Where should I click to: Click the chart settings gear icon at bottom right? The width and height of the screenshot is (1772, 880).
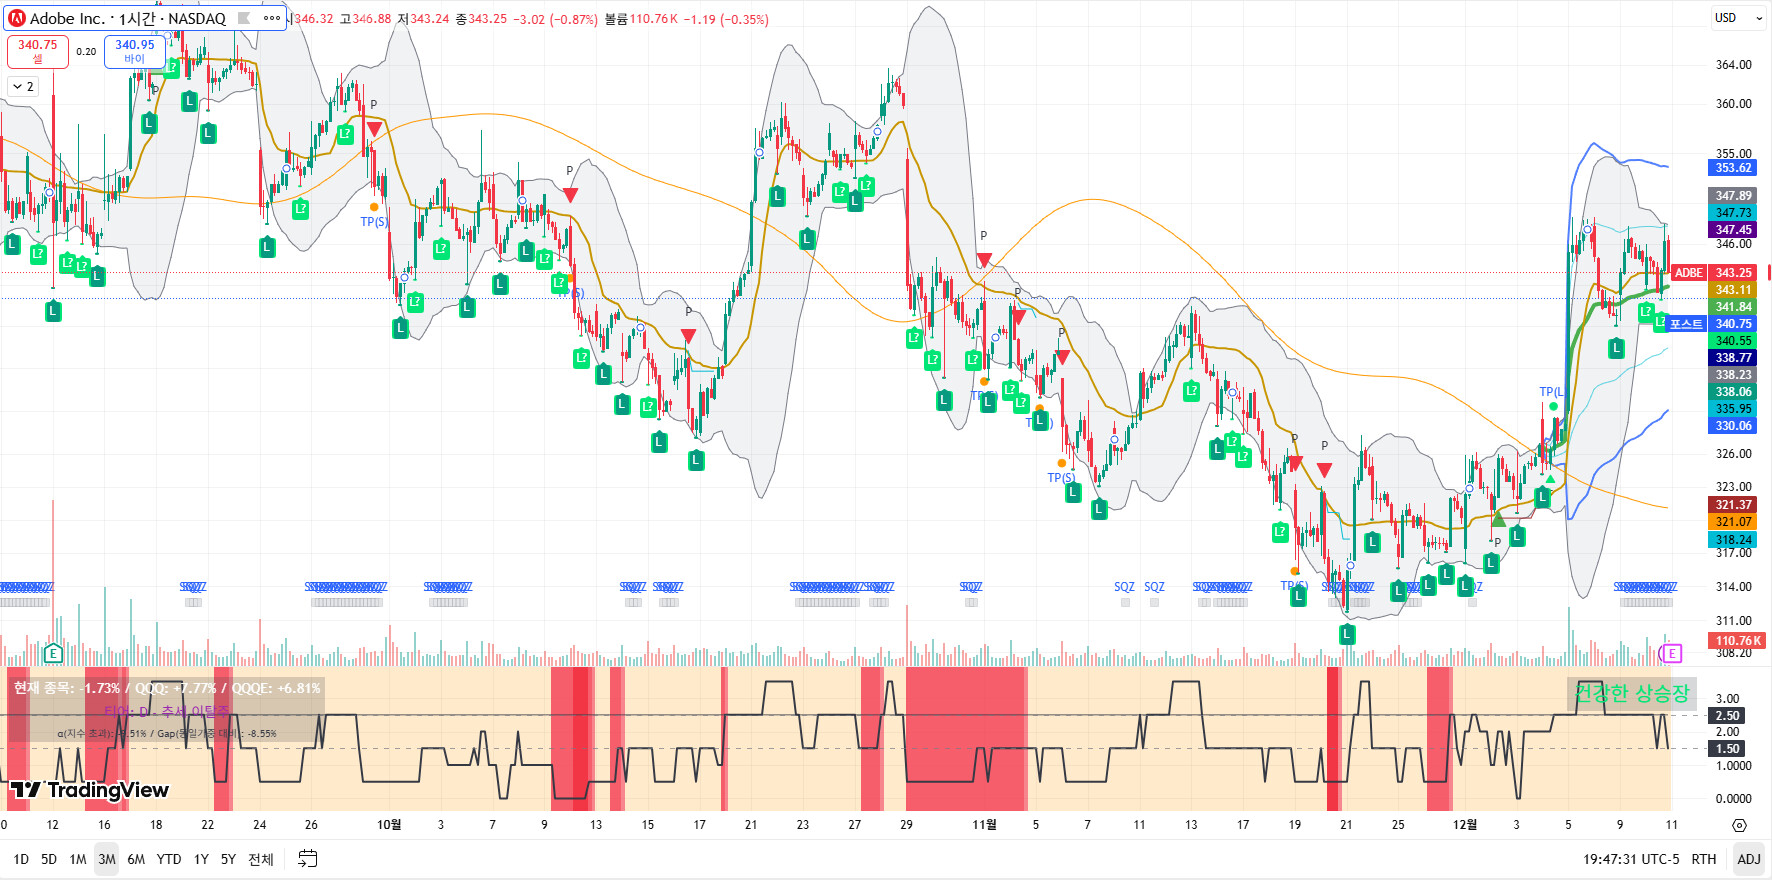(1739, 825)
